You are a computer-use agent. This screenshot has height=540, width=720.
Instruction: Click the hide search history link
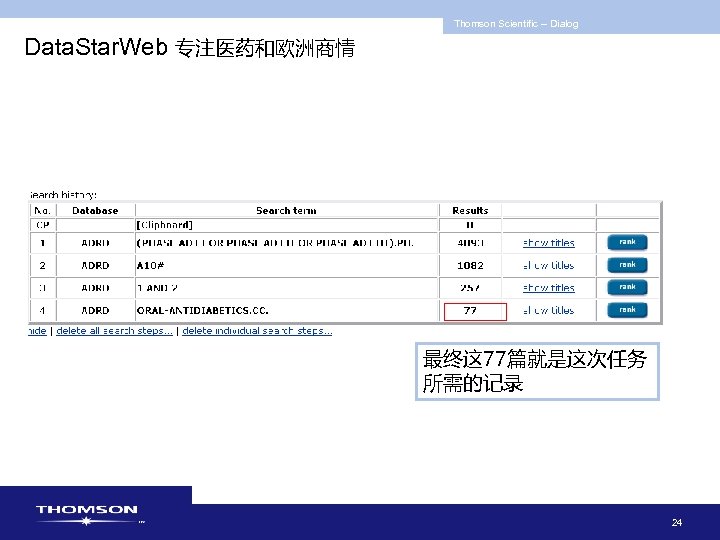(37, 331)
